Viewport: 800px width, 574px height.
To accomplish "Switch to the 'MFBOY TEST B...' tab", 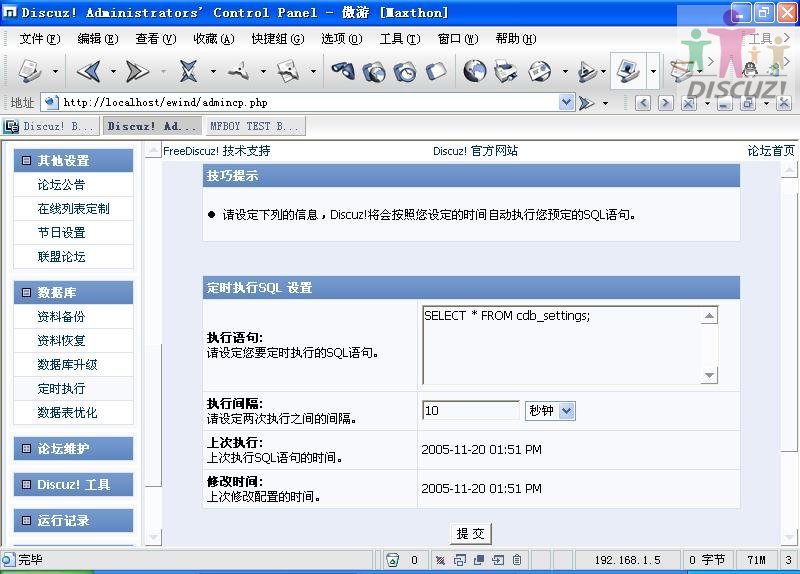I will click(255, 126).
